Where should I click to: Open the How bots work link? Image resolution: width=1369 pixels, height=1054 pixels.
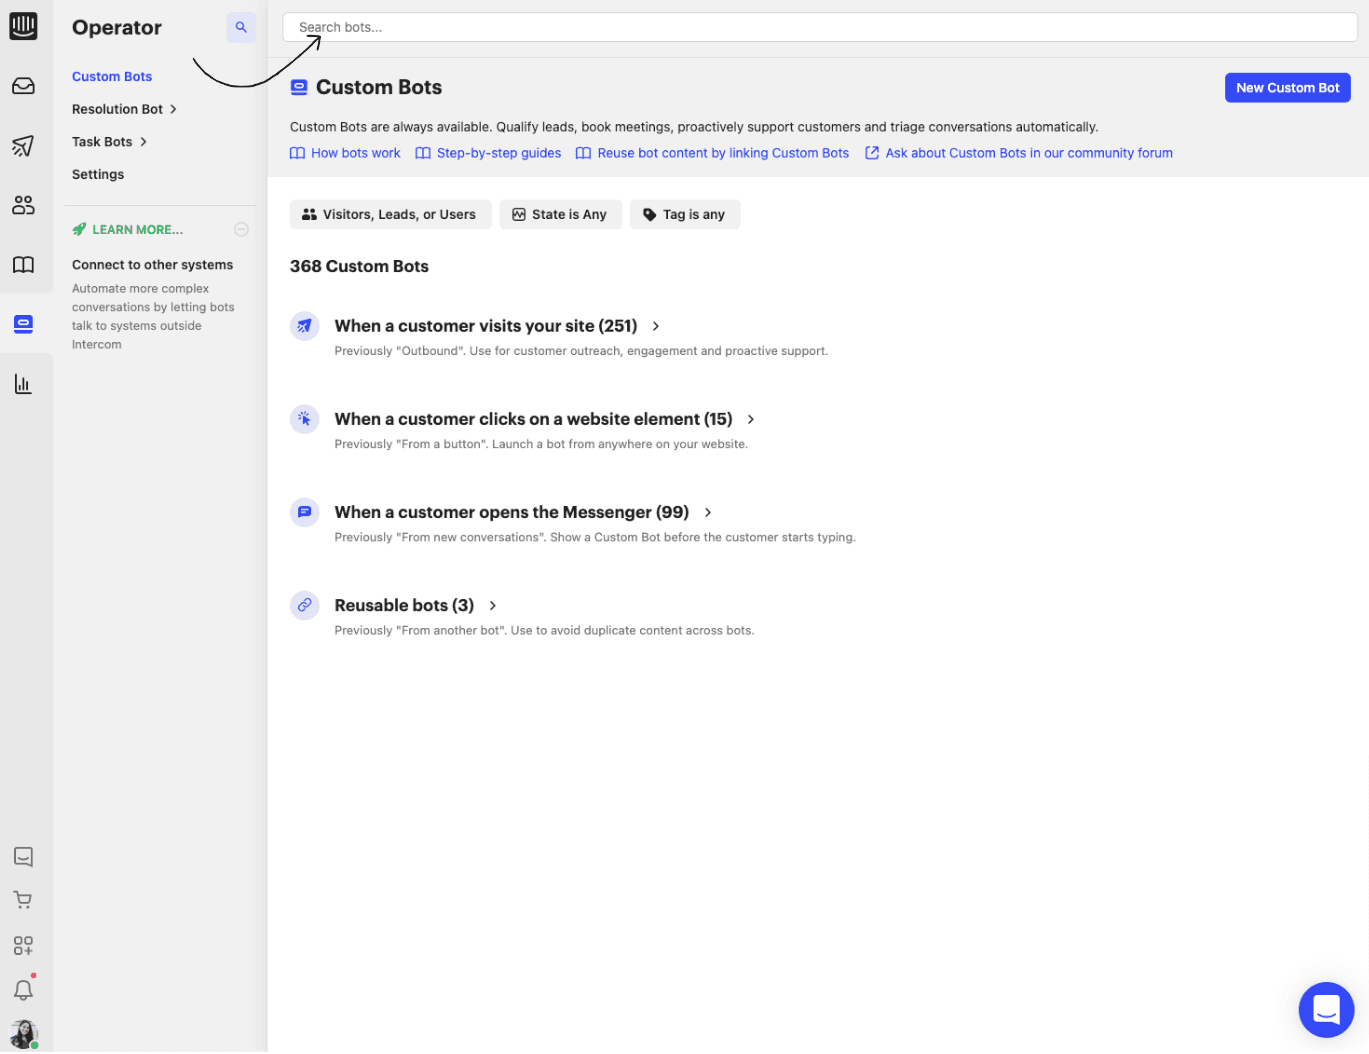point(345,153)
